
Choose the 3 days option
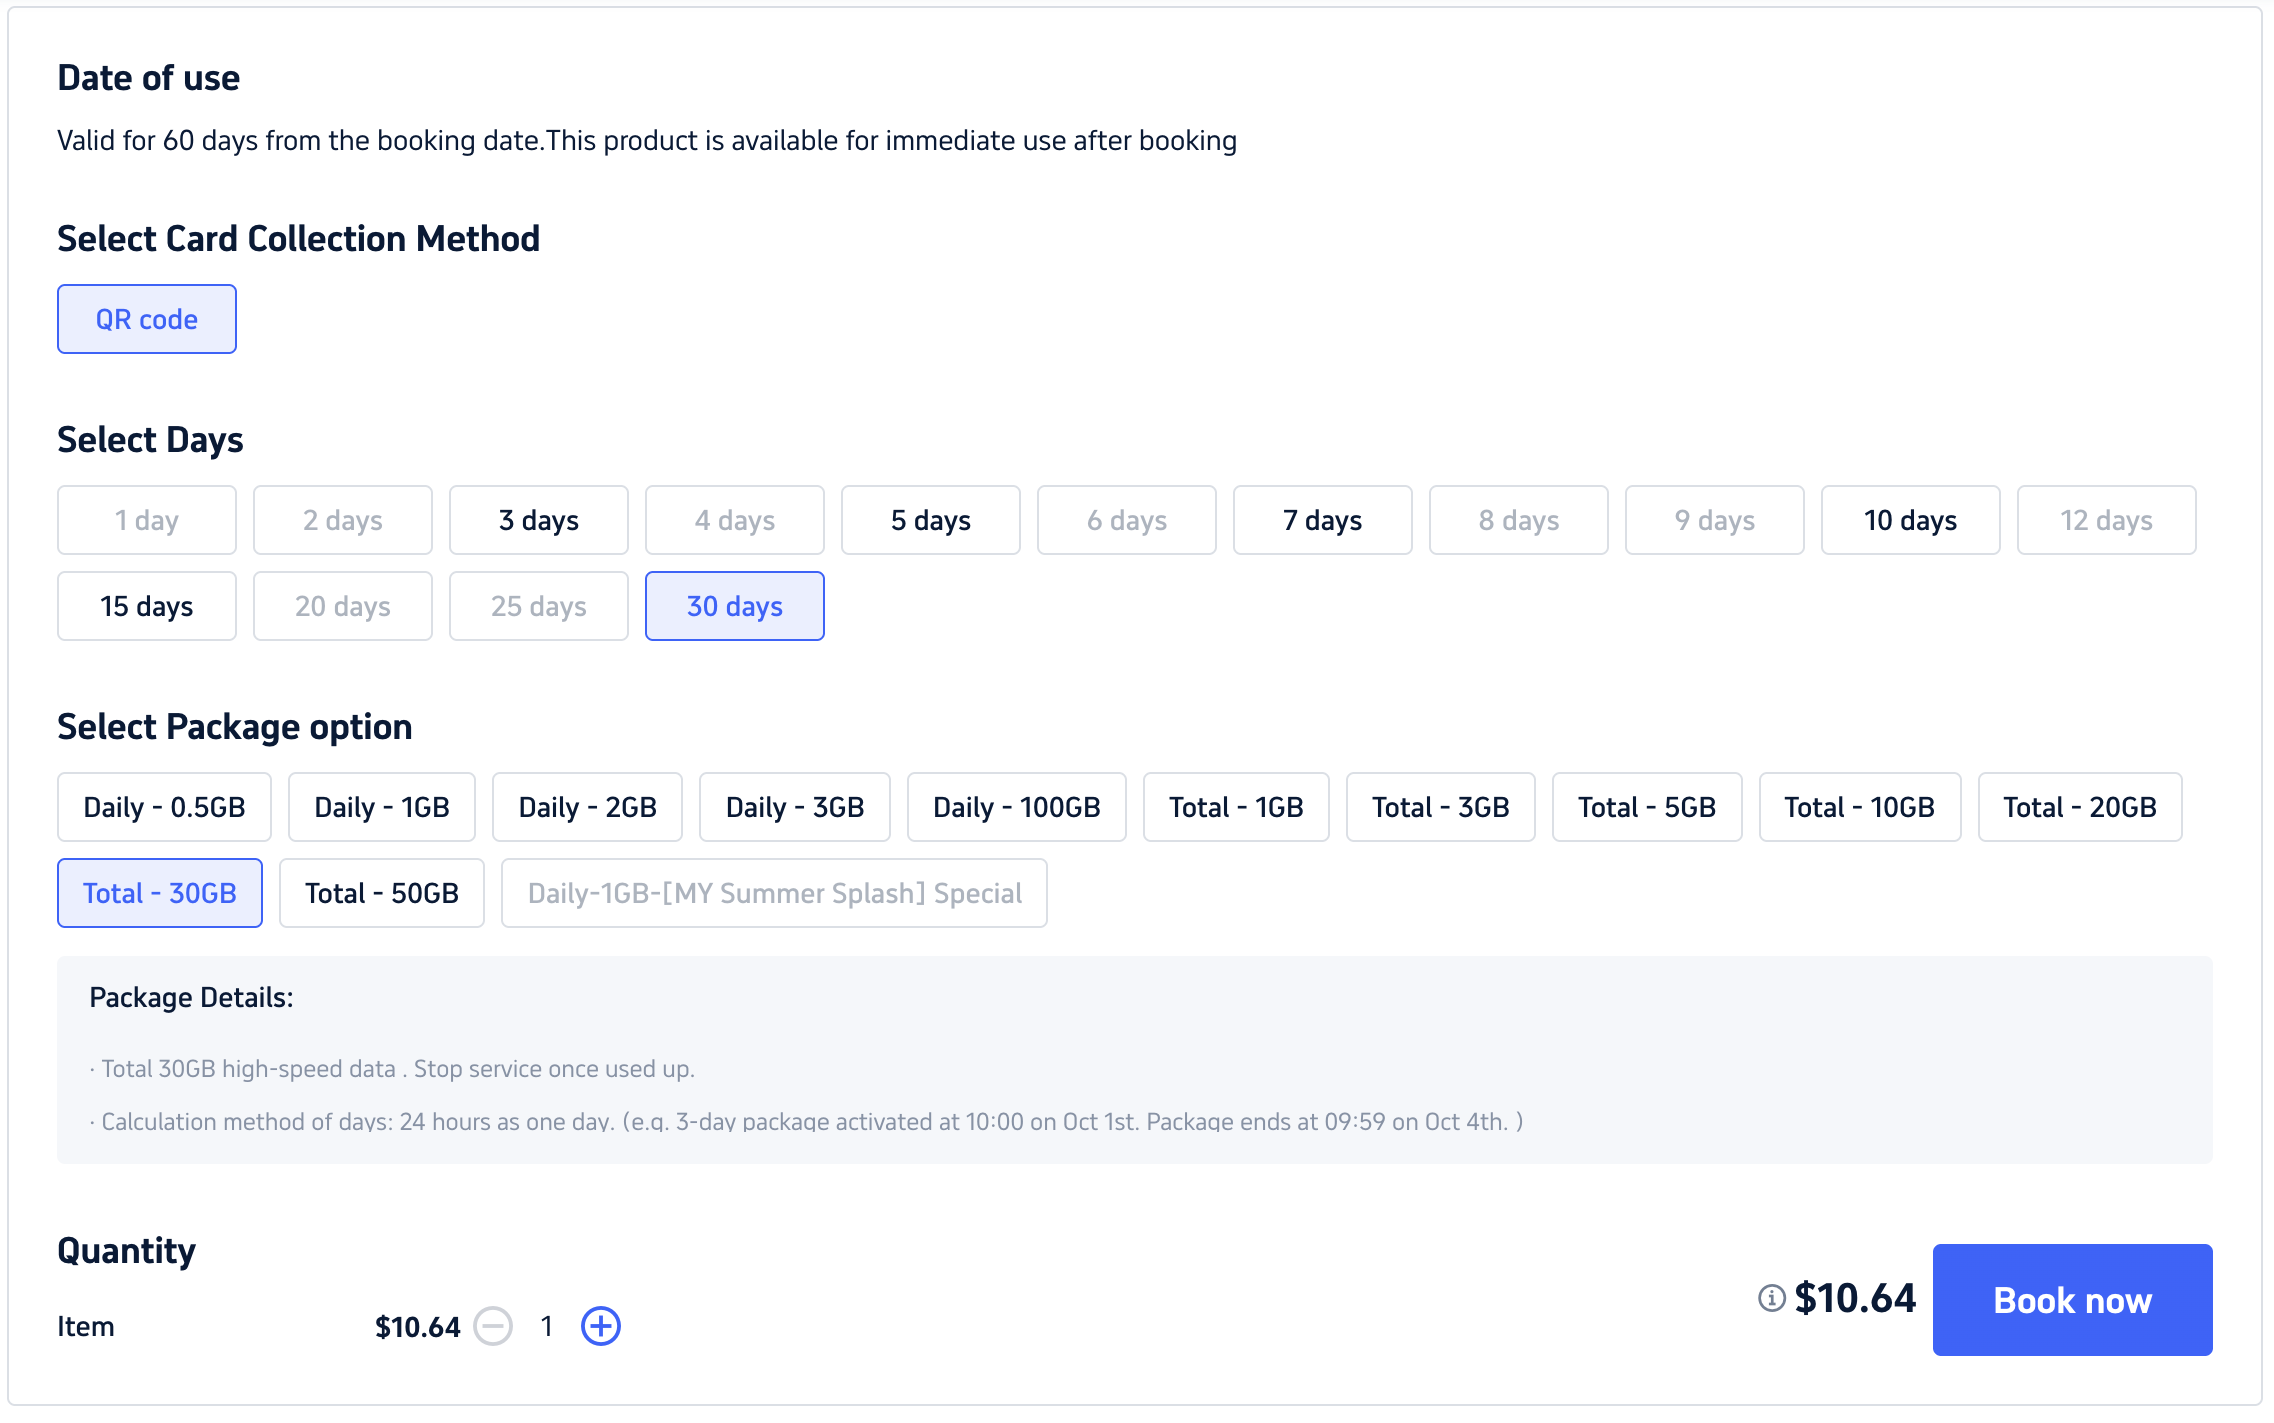point(538,520)
